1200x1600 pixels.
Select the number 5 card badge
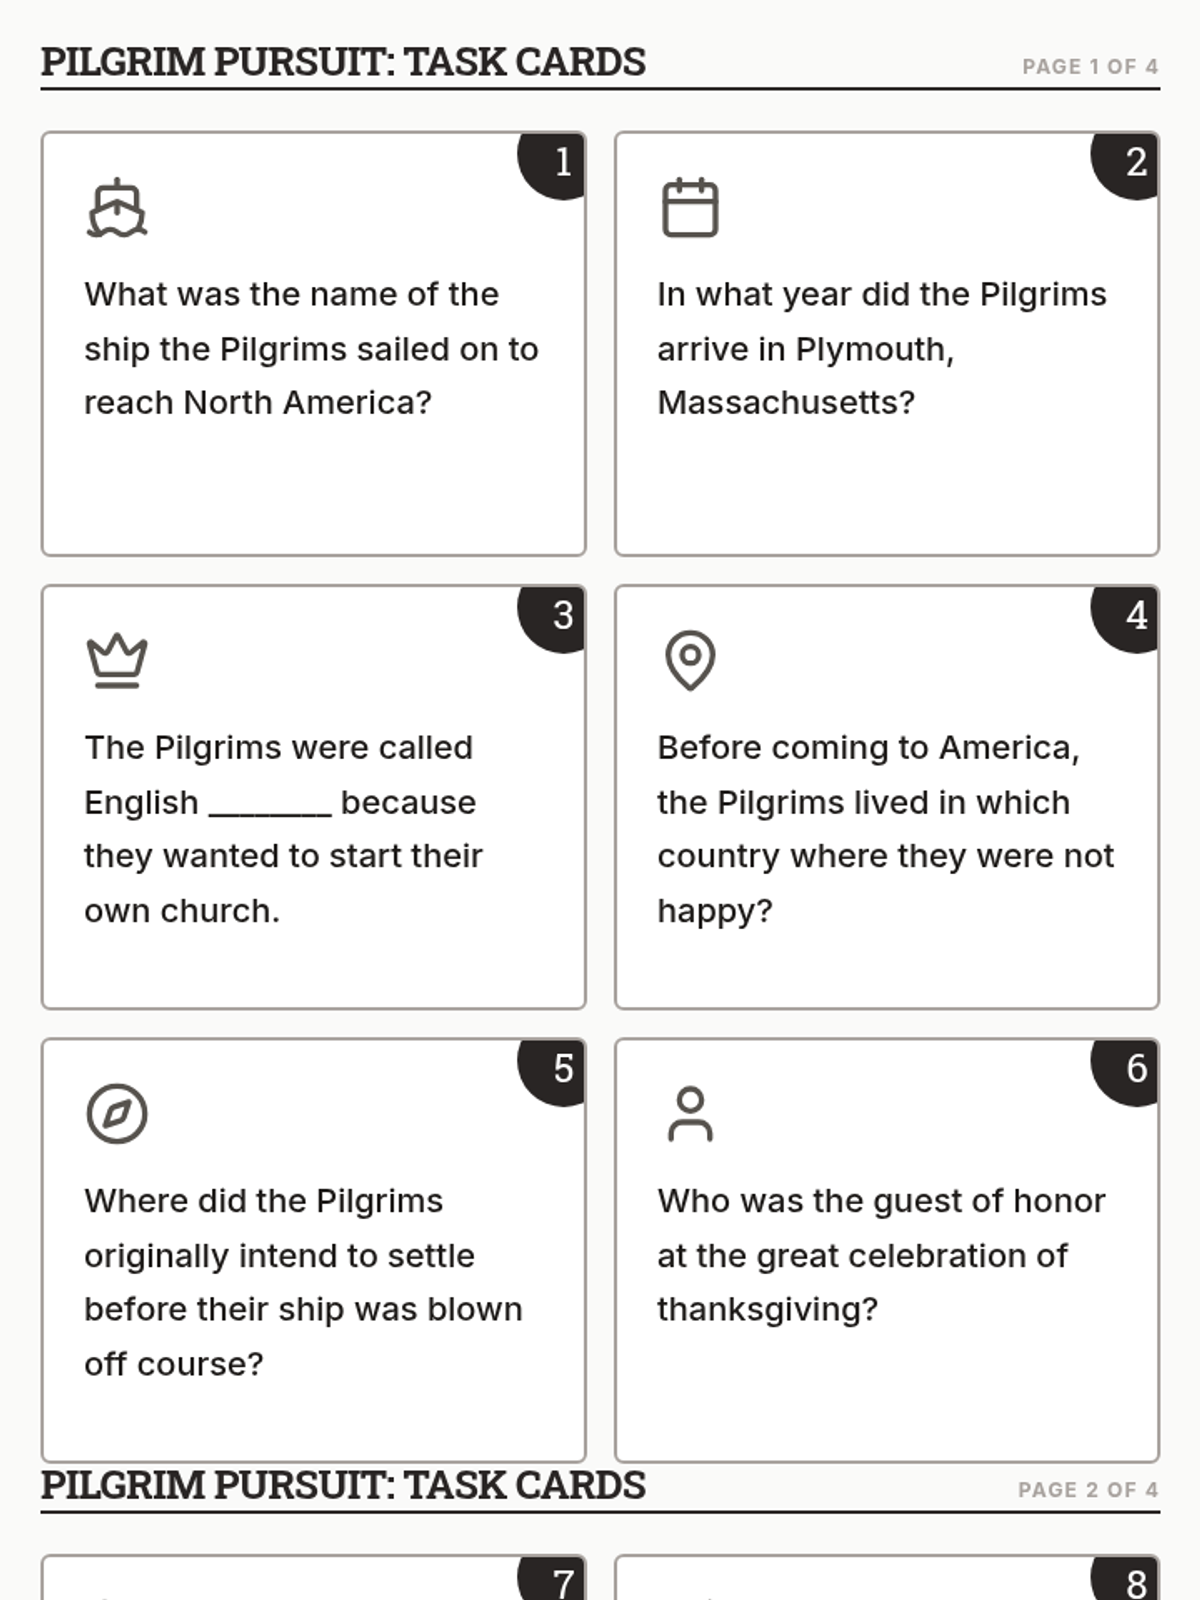coord(552,1071)
